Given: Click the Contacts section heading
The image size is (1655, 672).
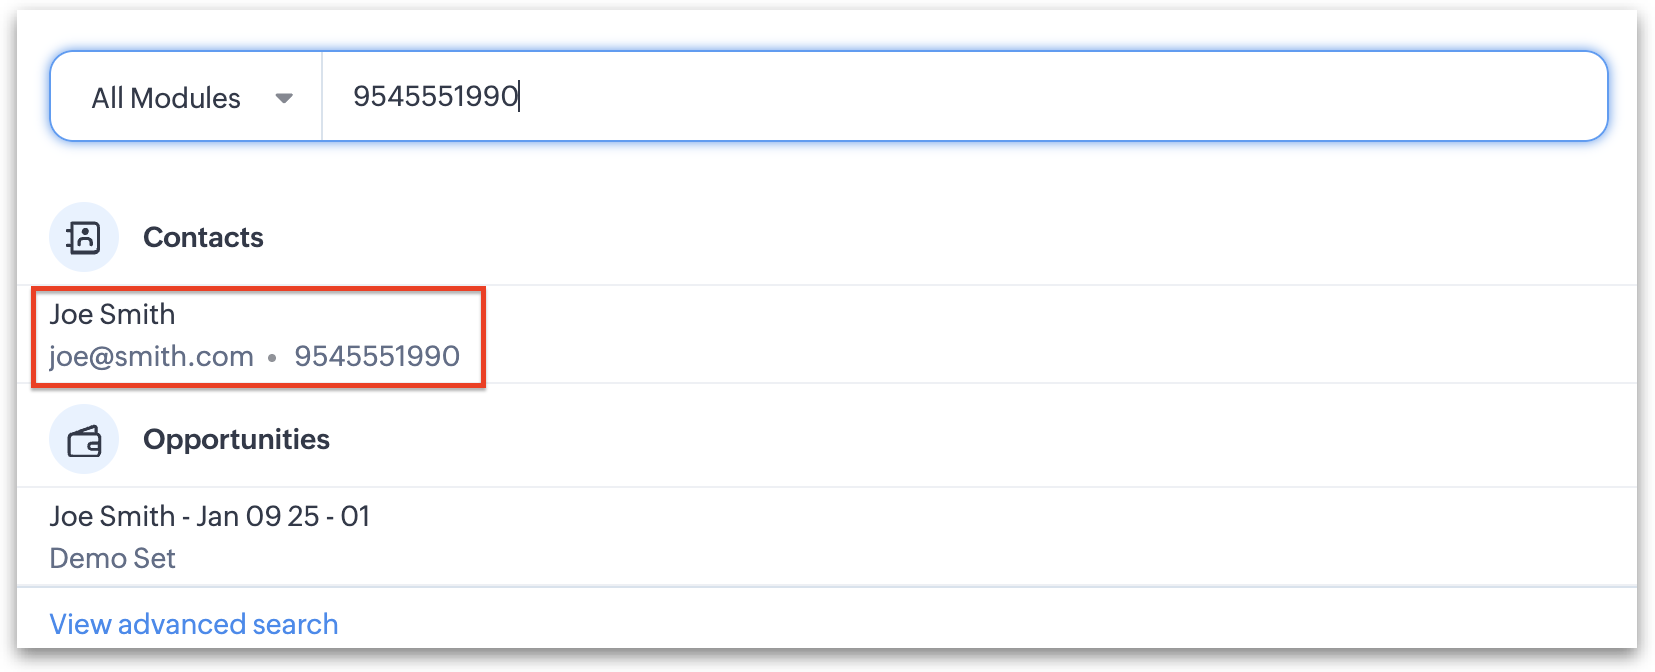Looking at the screenshot, I should click(203, 237).
